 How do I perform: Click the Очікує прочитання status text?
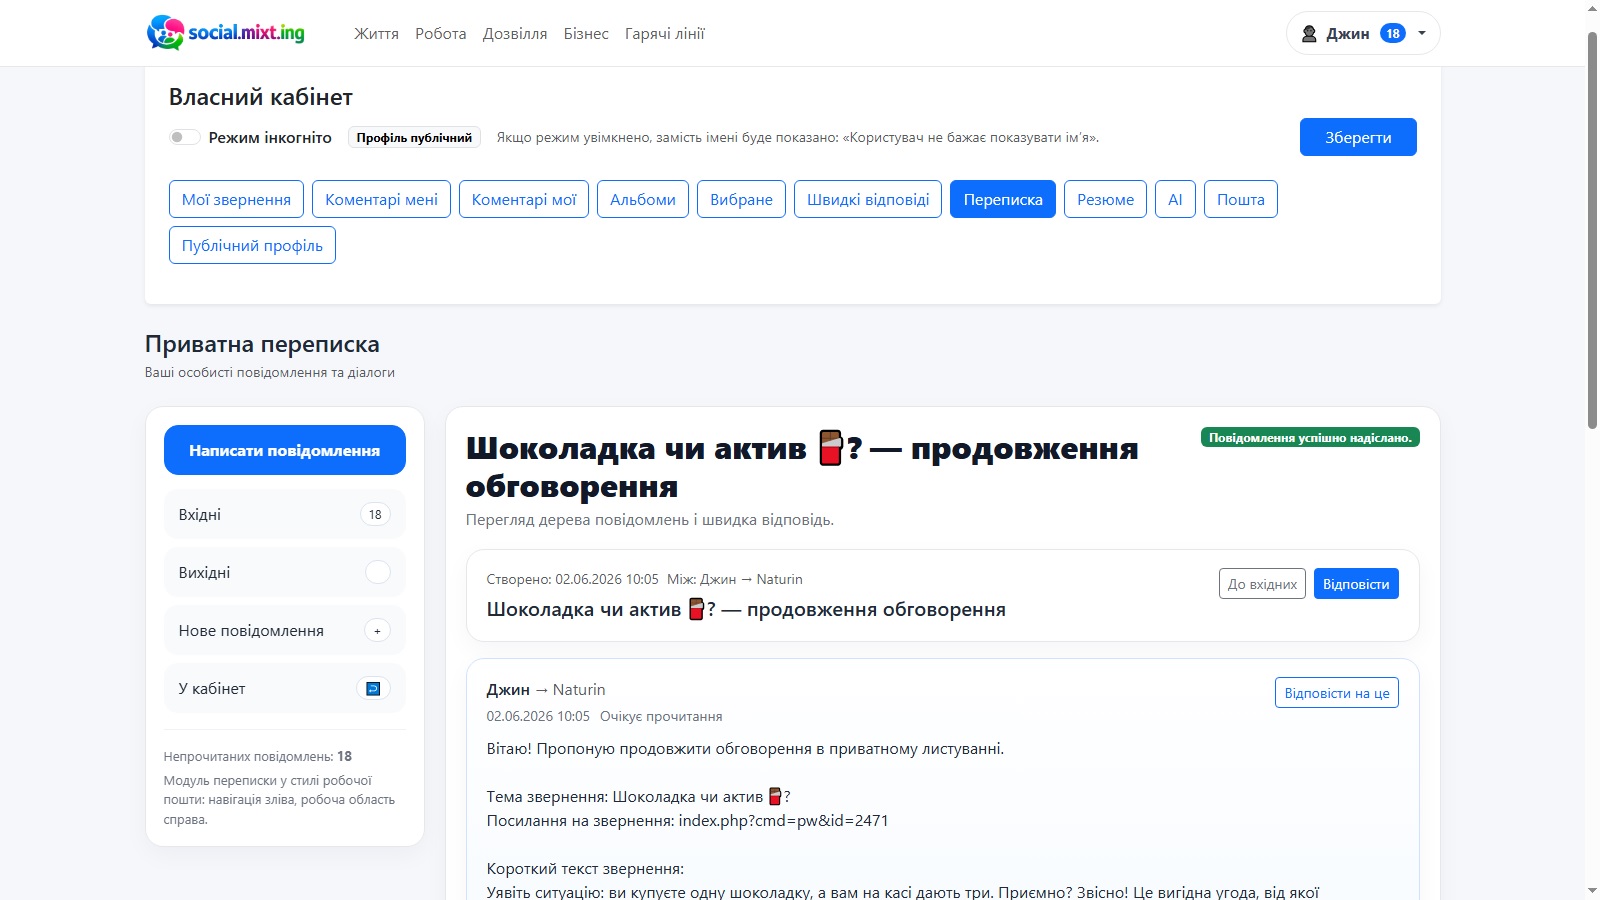(661, 716)
